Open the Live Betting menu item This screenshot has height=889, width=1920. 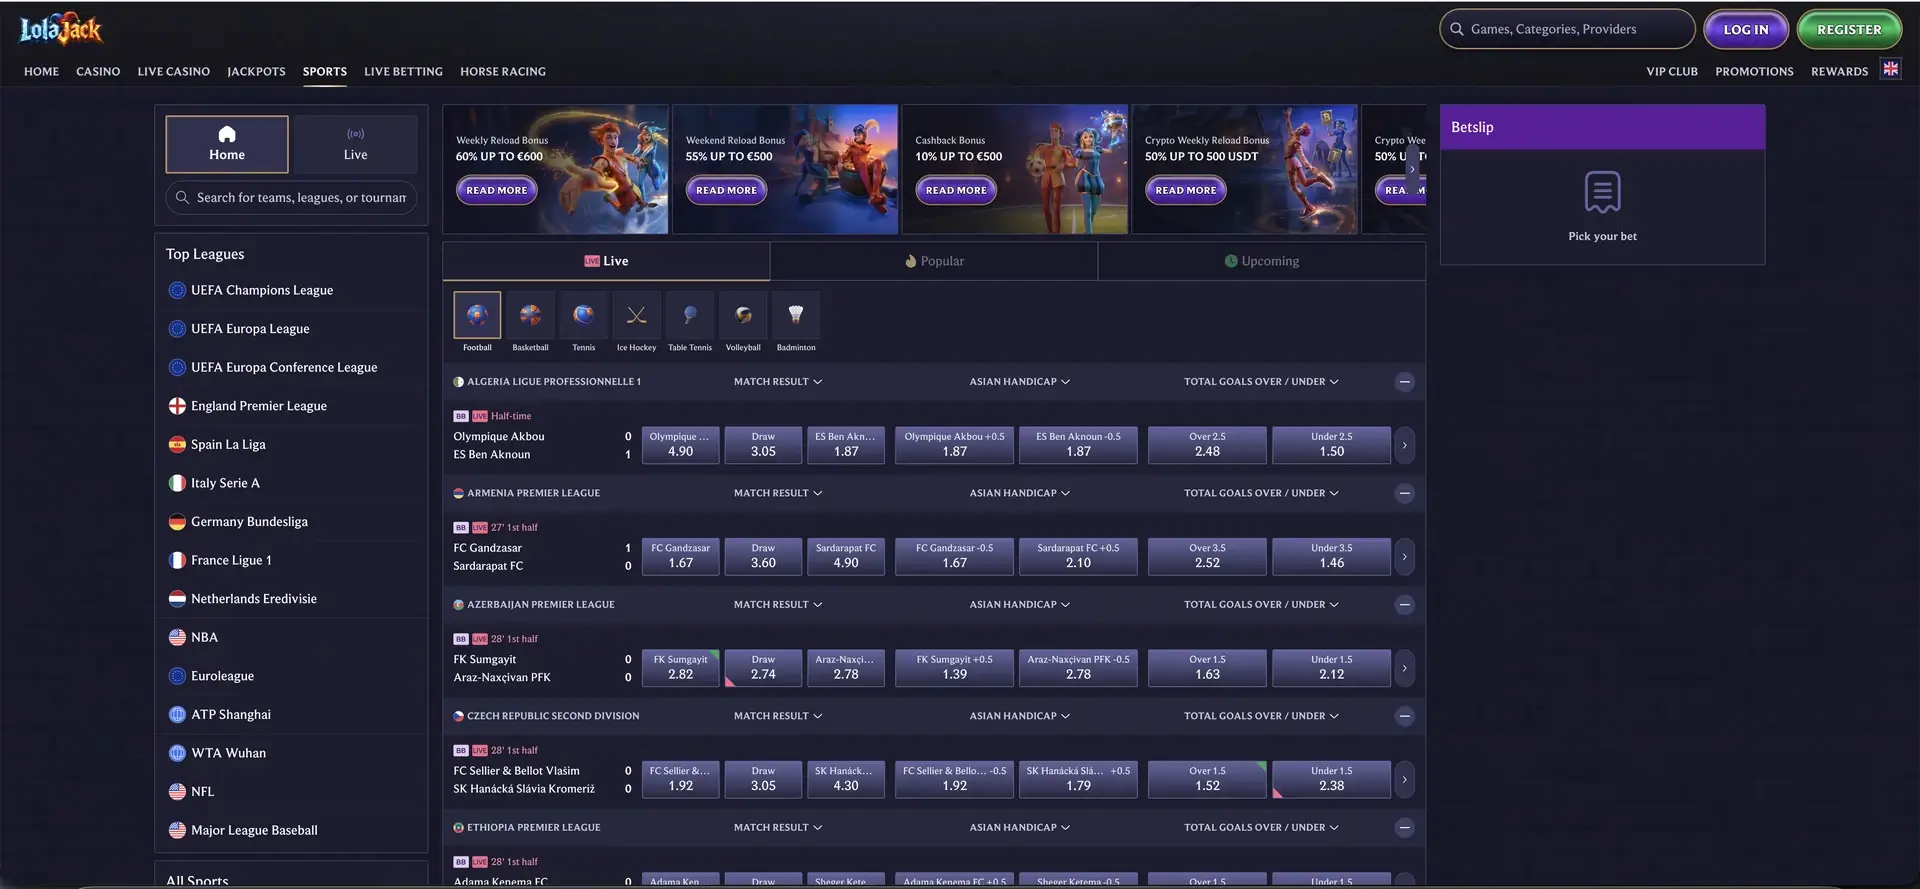click(x=403, y=72)
